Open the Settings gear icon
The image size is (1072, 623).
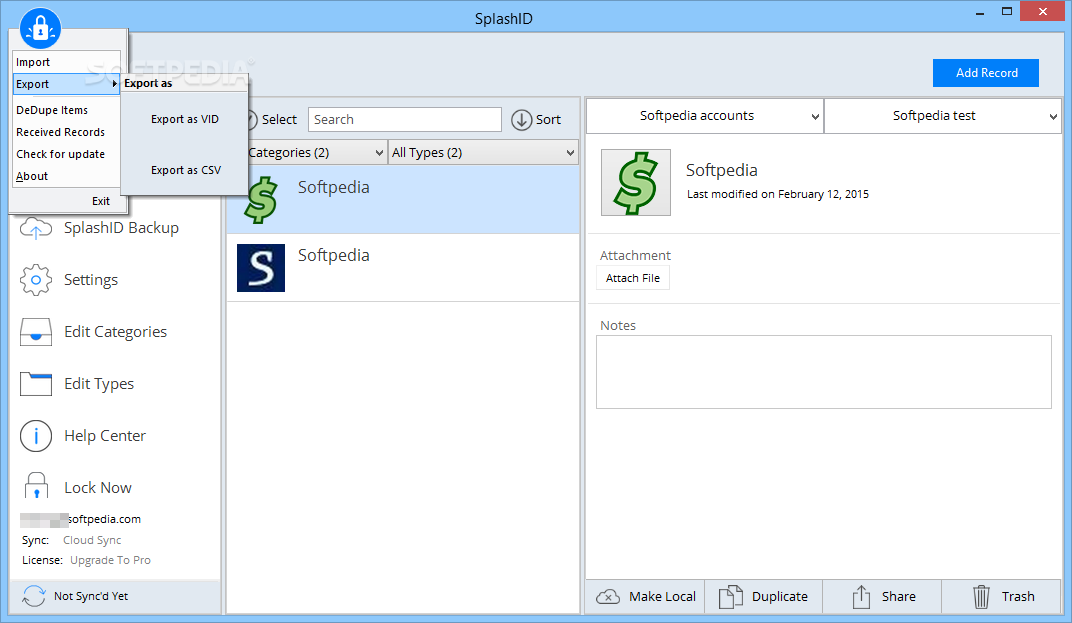(x=36, y=280)
